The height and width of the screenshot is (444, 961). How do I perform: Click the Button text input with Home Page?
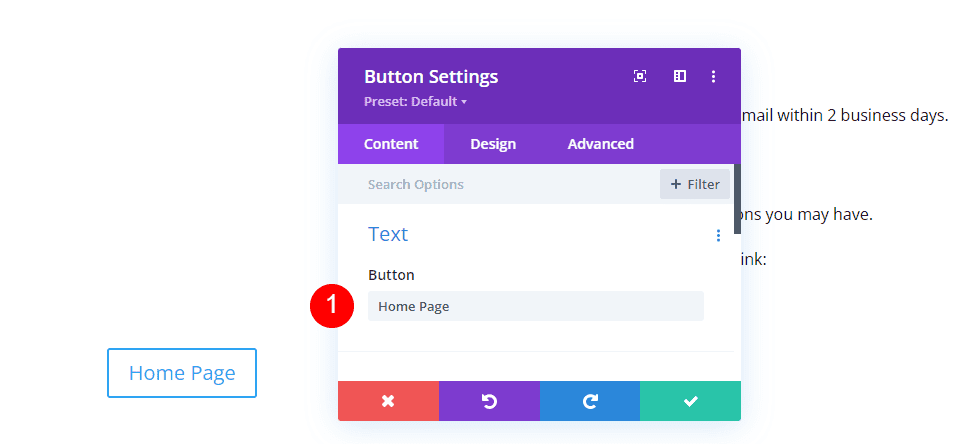tap(535, 306)
